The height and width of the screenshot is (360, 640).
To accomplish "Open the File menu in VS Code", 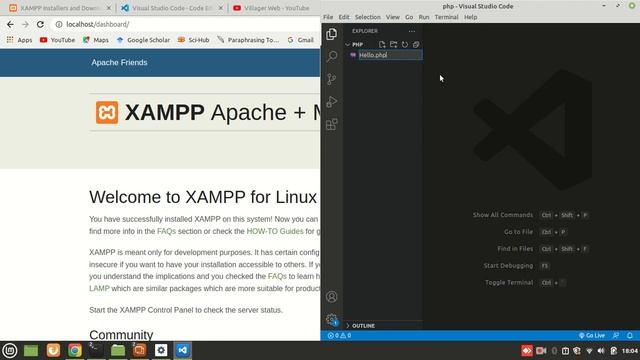I will [x=328, y=17].
